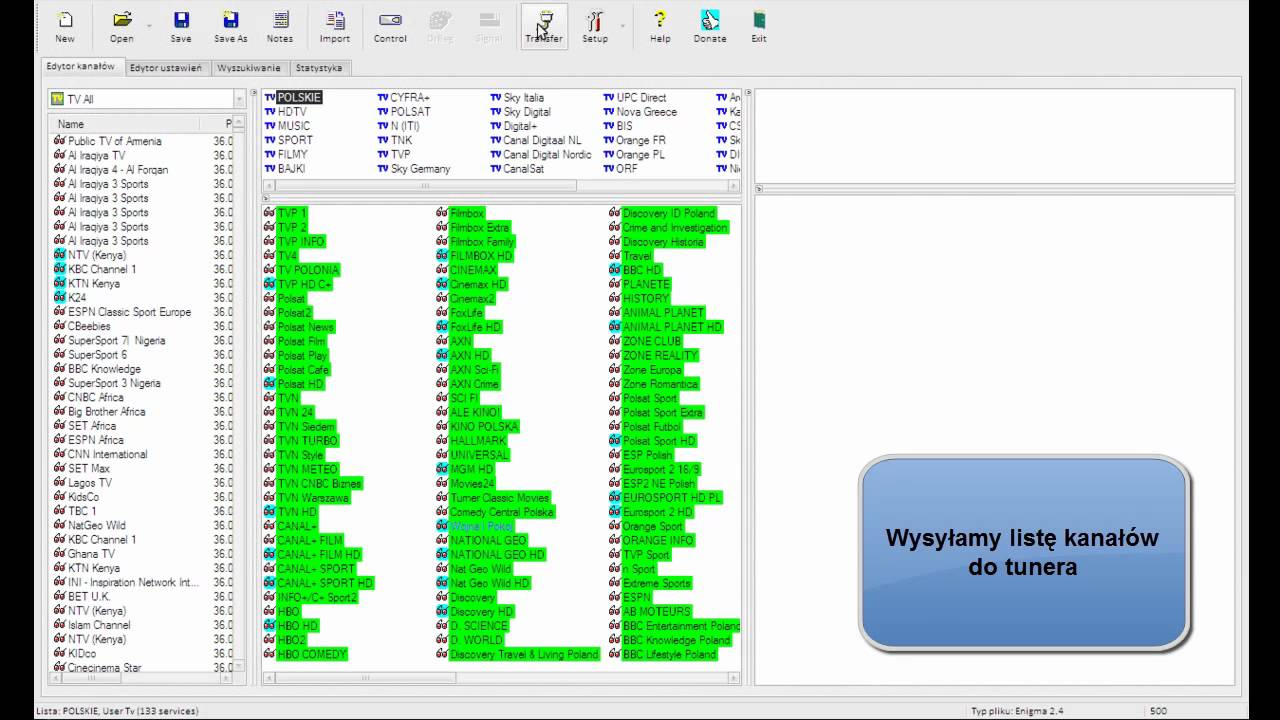Click the Donate toolbar icon

tap(710, 27)
